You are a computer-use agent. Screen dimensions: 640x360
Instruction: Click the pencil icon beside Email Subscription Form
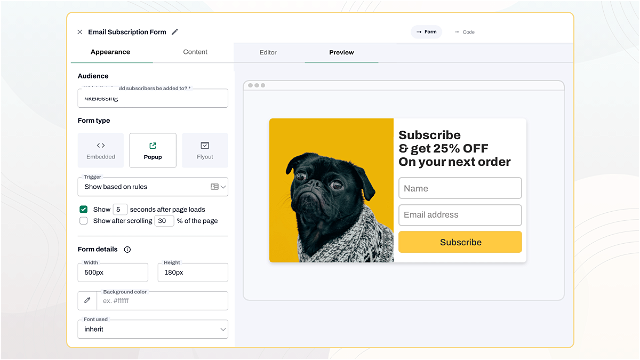tap(175, 32)
